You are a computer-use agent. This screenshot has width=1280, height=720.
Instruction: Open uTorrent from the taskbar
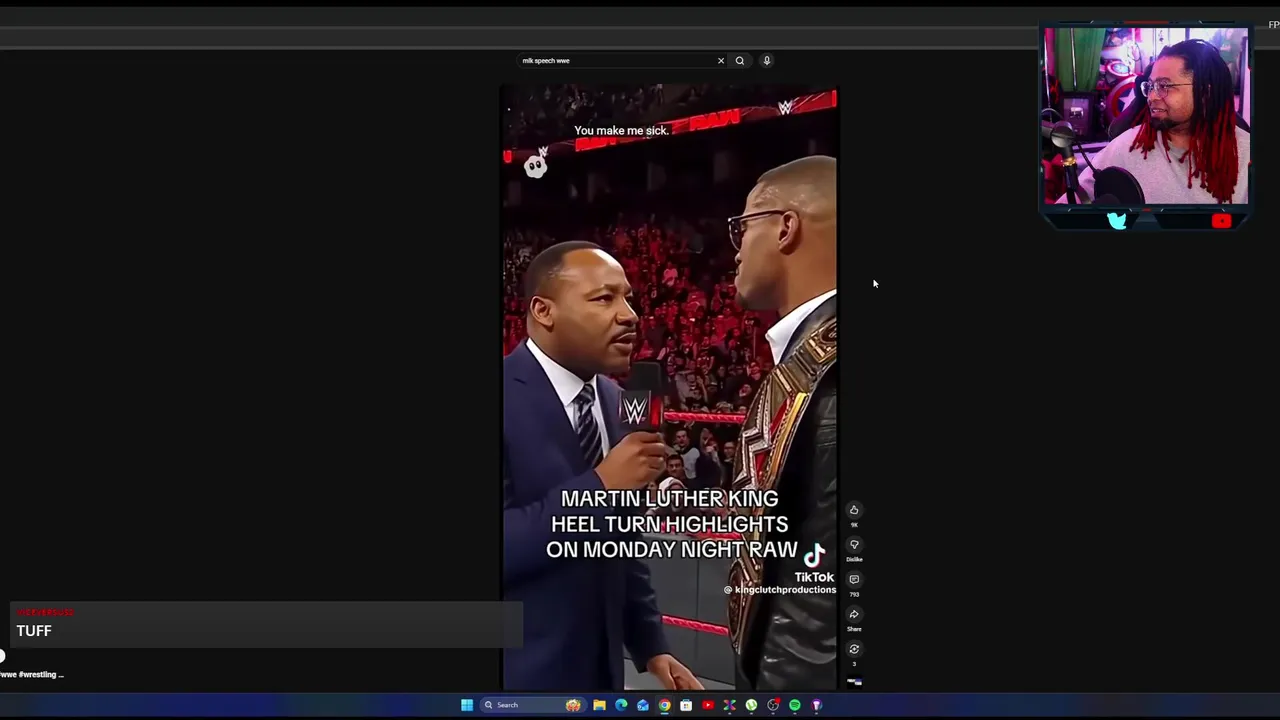[x=751, y=705]
